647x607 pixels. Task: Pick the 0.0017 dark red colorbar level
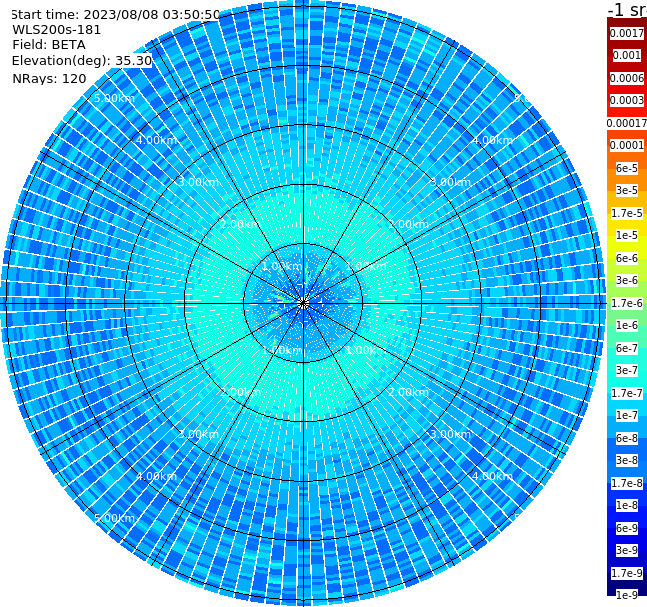(x=627, y=33)
